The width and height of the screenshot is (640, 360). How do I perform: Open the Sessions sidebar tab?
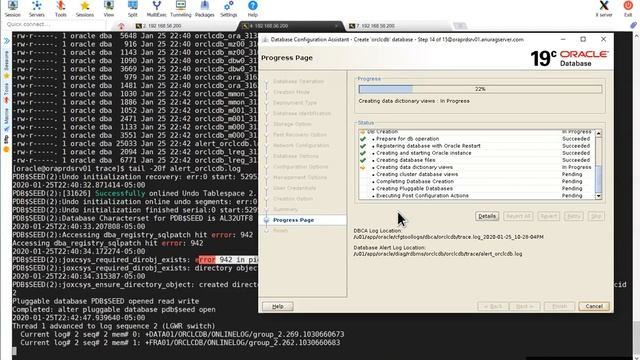point(6,64)
